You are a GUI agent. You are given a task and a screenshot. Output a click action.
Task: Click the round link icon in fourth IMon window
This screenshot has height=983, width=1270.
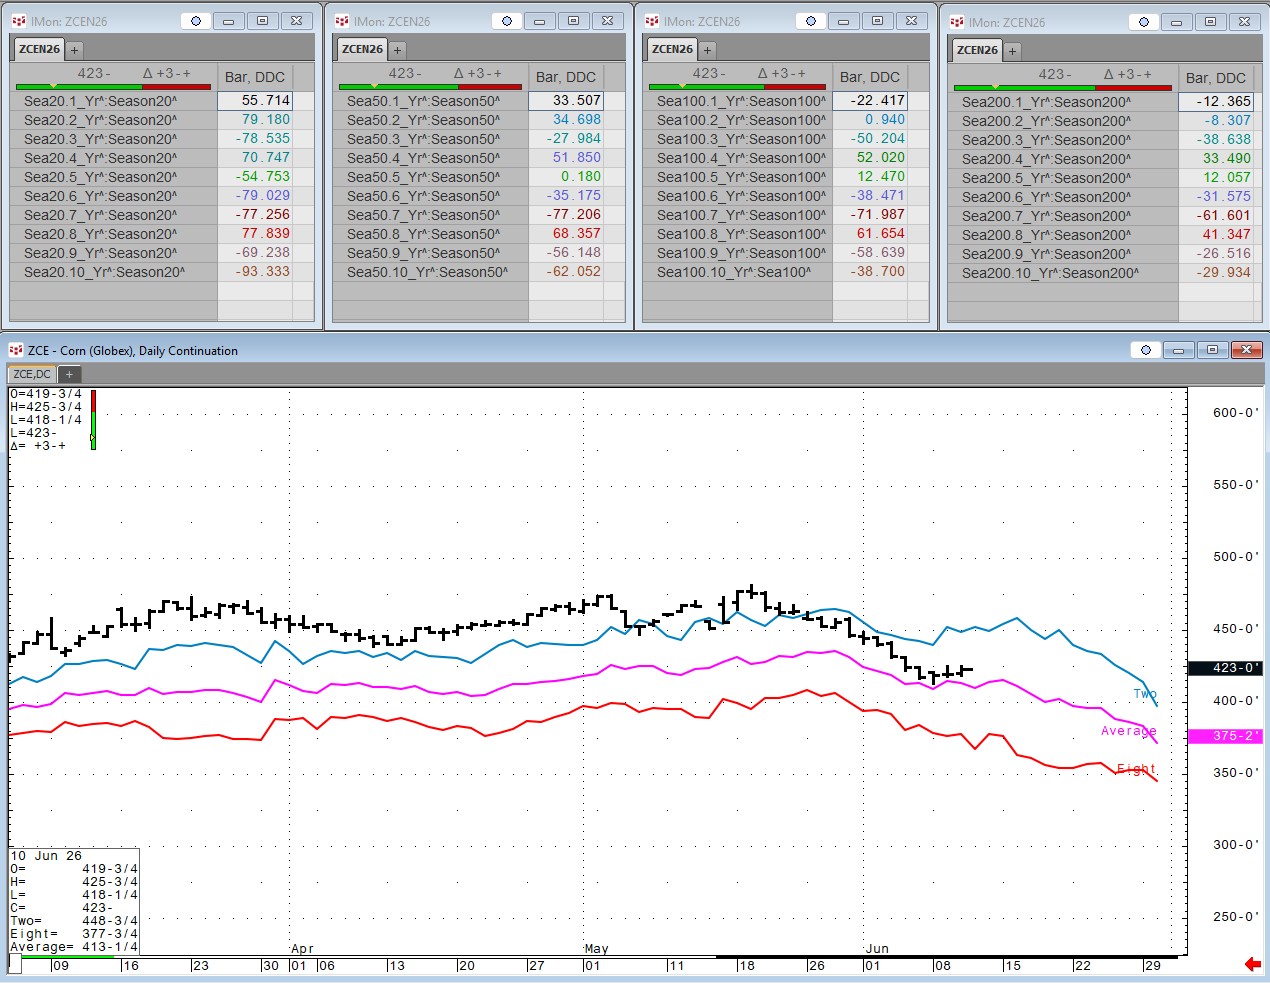pos(1144,22)
